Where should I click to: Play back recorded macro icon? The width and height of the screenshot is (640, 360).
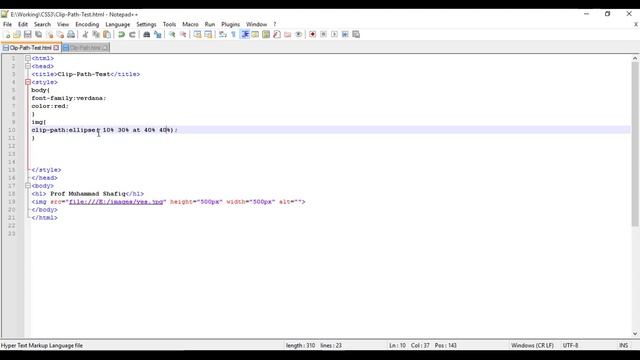tap(334, 35)
